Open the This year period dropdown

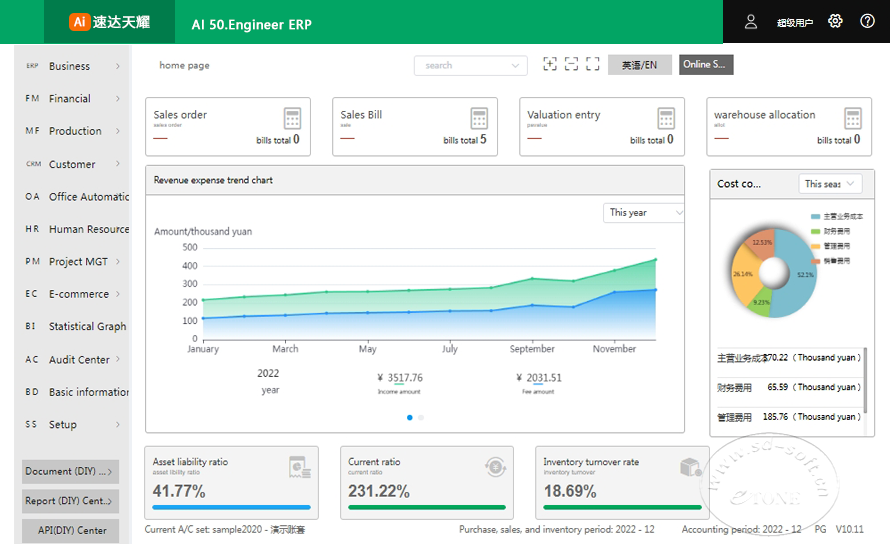[x=644, y=213]
